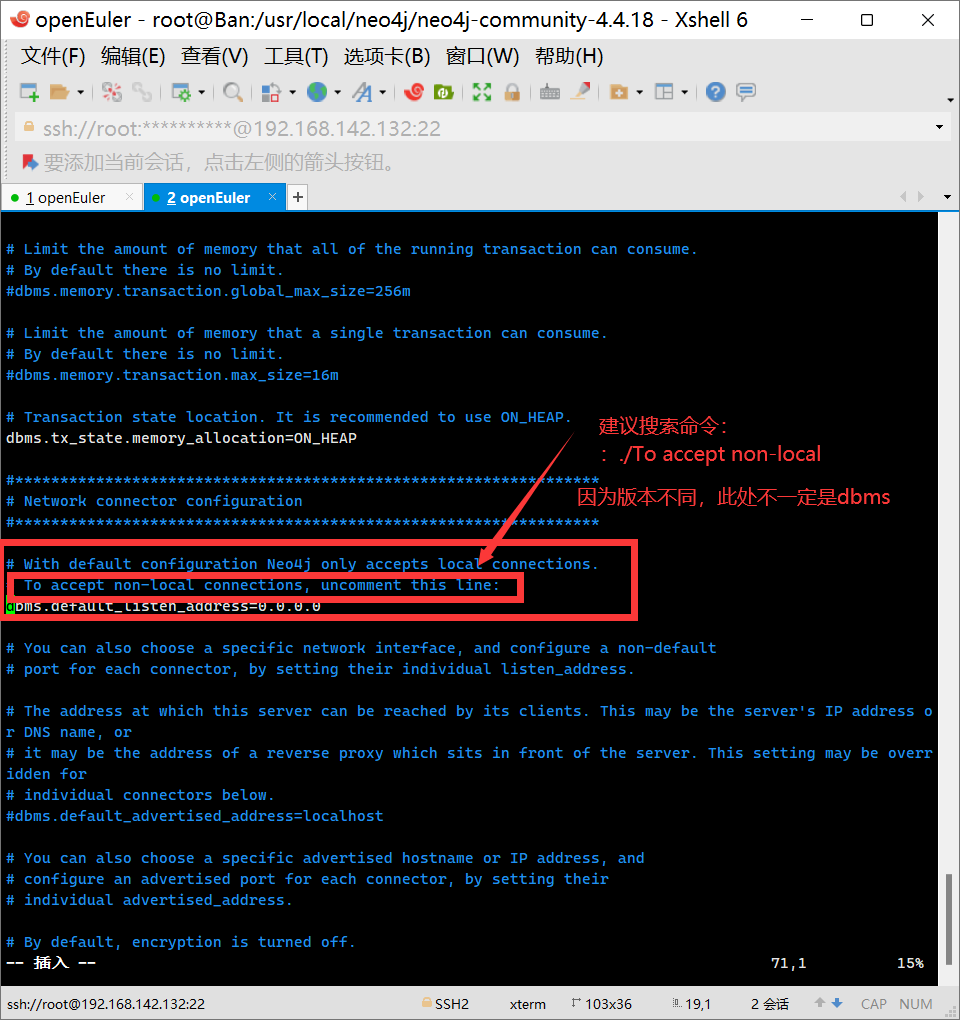Click the red bookmark add-session arrow
This screenshot has height=1020, width=960.
(30, 162)
